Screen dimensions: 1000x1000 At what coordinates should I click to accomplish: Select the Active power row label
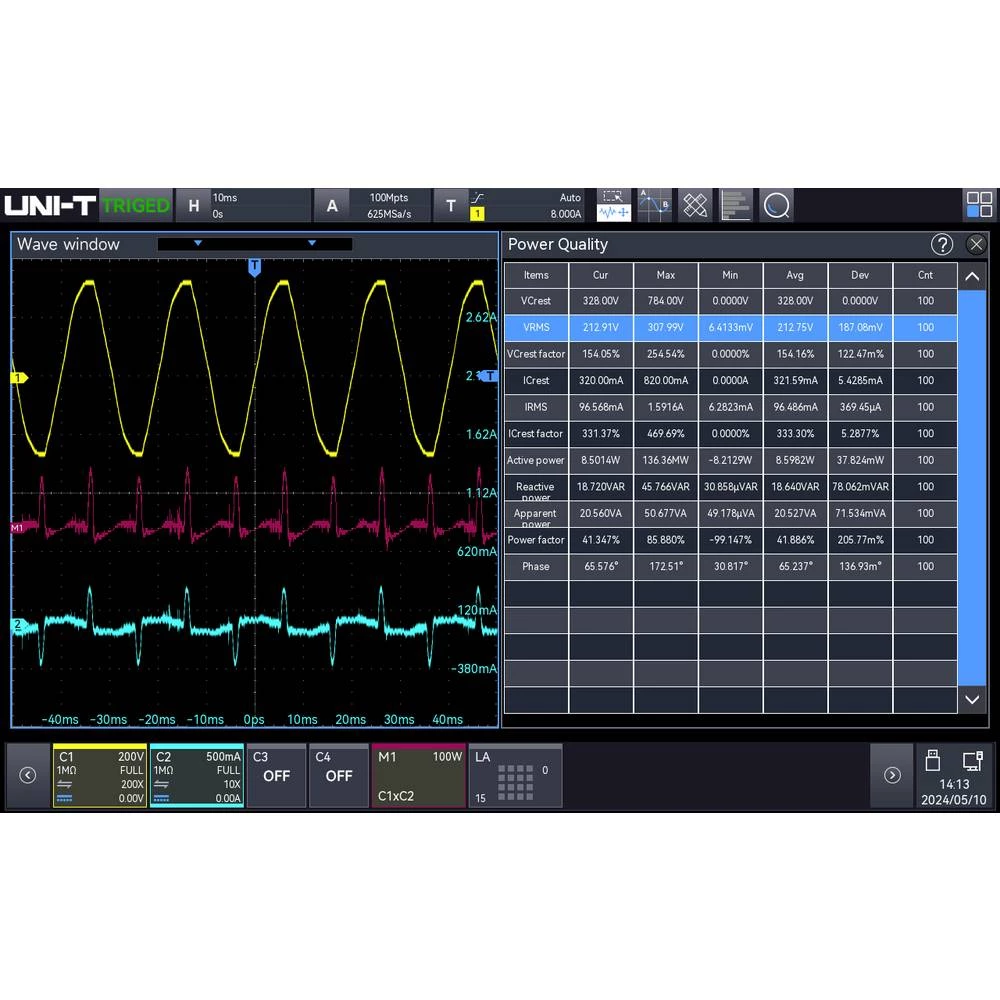[536, 460]
